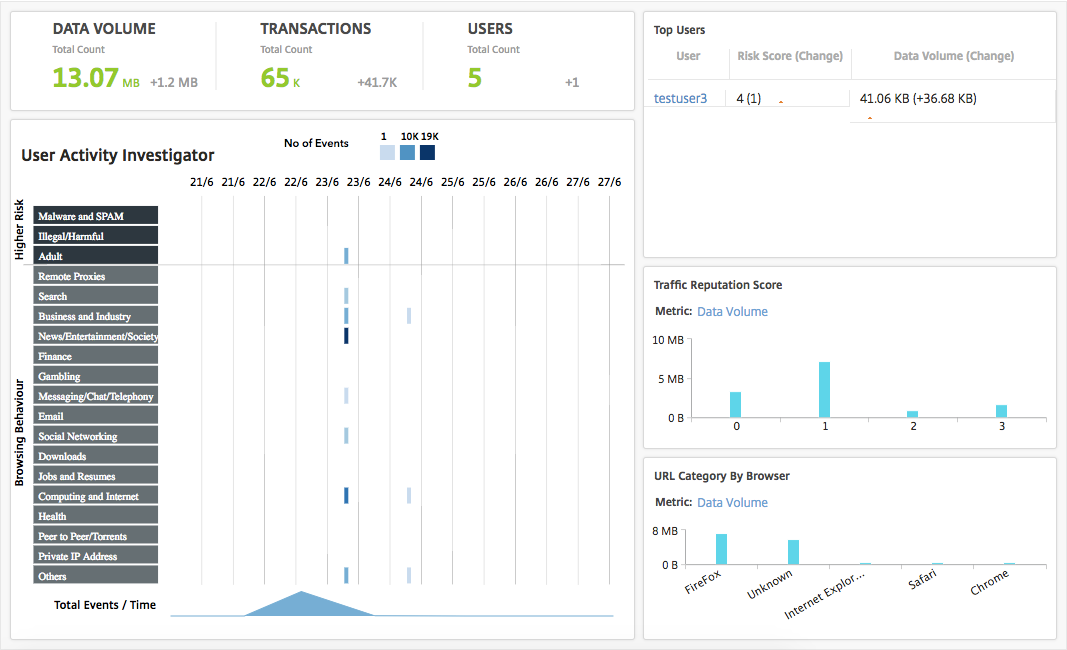Select the Malware and SPAM category row
This screenshot has width=1067, height=650.
(95, 216)
